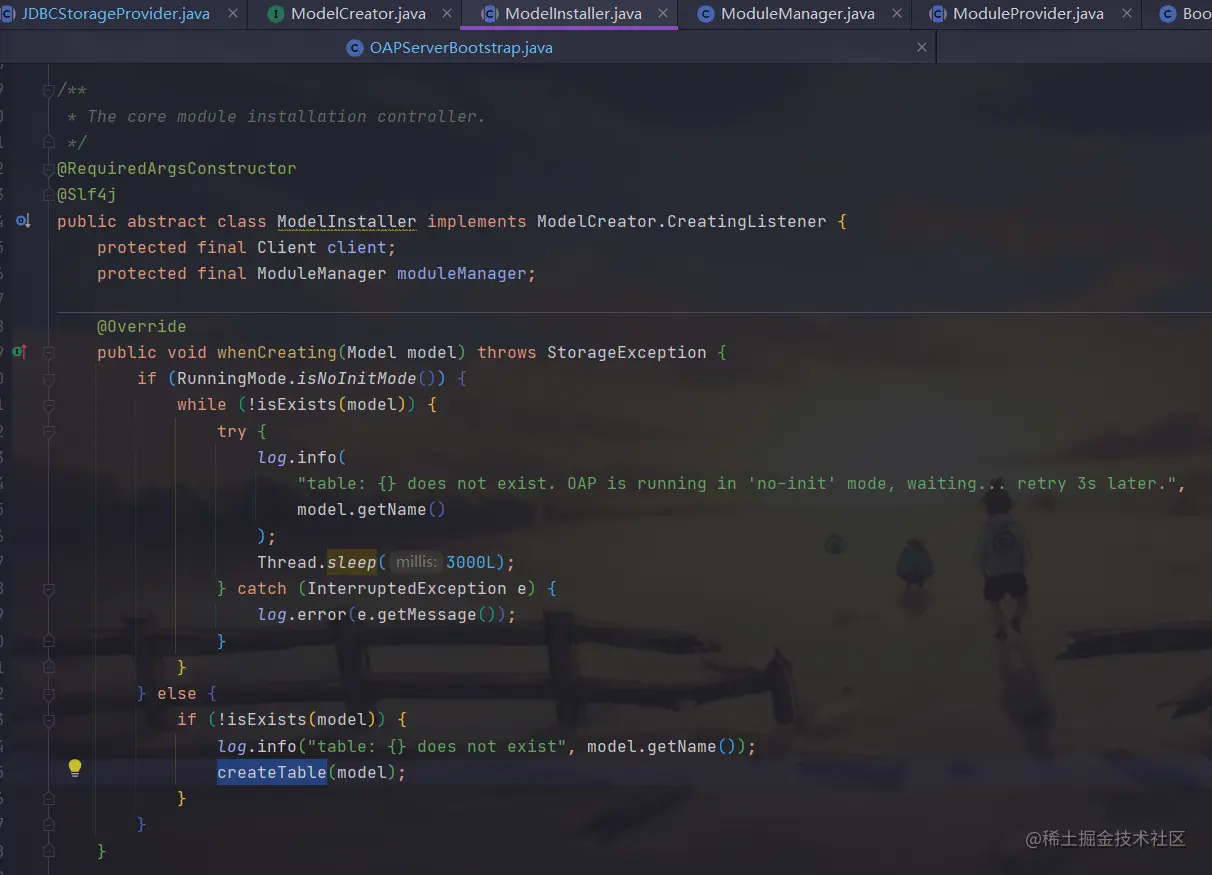
Task: Click the Model parameter type of whenCreating
Action: click(x=372, y=352)
